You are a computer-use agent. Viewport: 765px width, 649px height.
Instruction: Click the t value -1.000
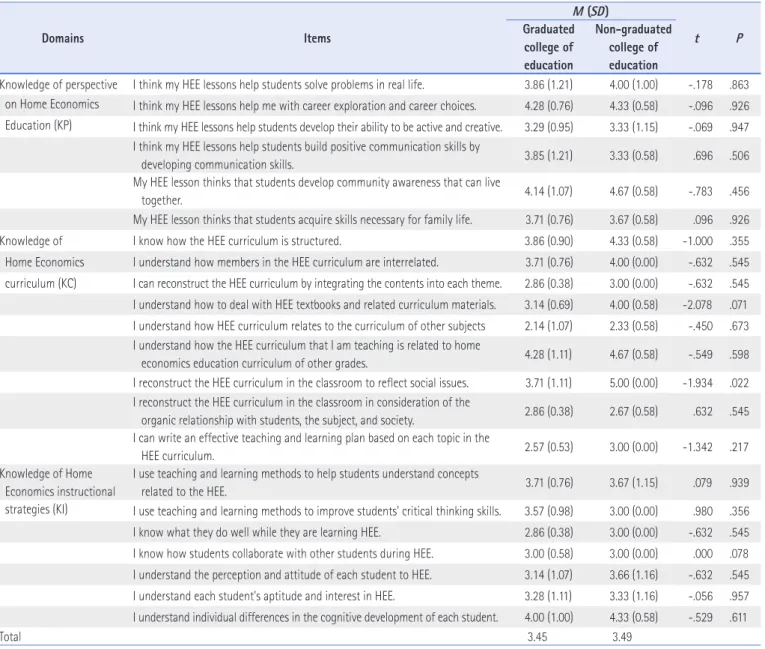(698, 241)
